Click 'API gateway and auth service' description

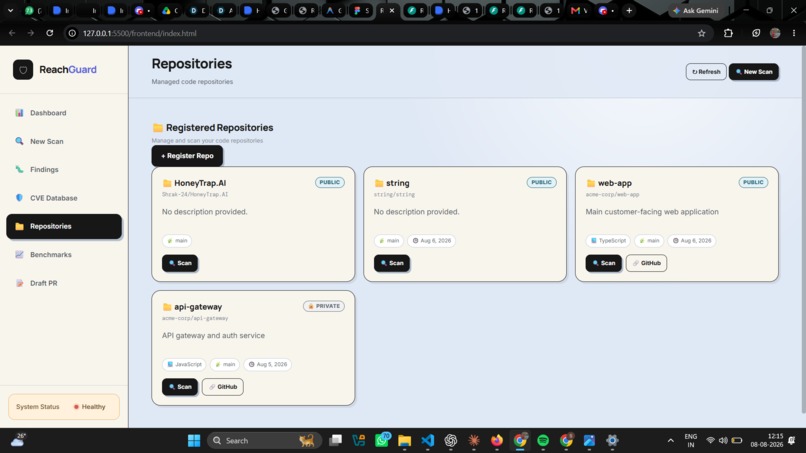[213, 335]
